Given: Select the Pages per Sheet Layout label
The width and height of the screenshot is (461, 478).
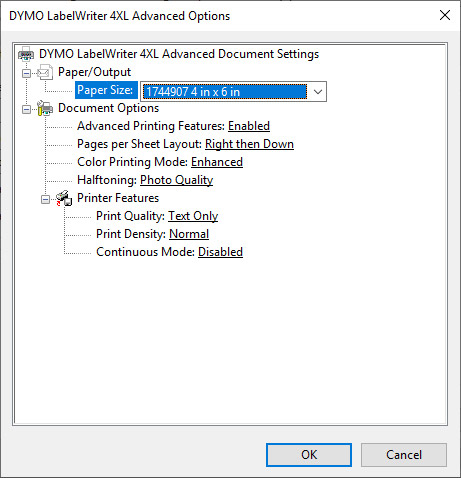Looking at the screenshot, I should 139,144.
